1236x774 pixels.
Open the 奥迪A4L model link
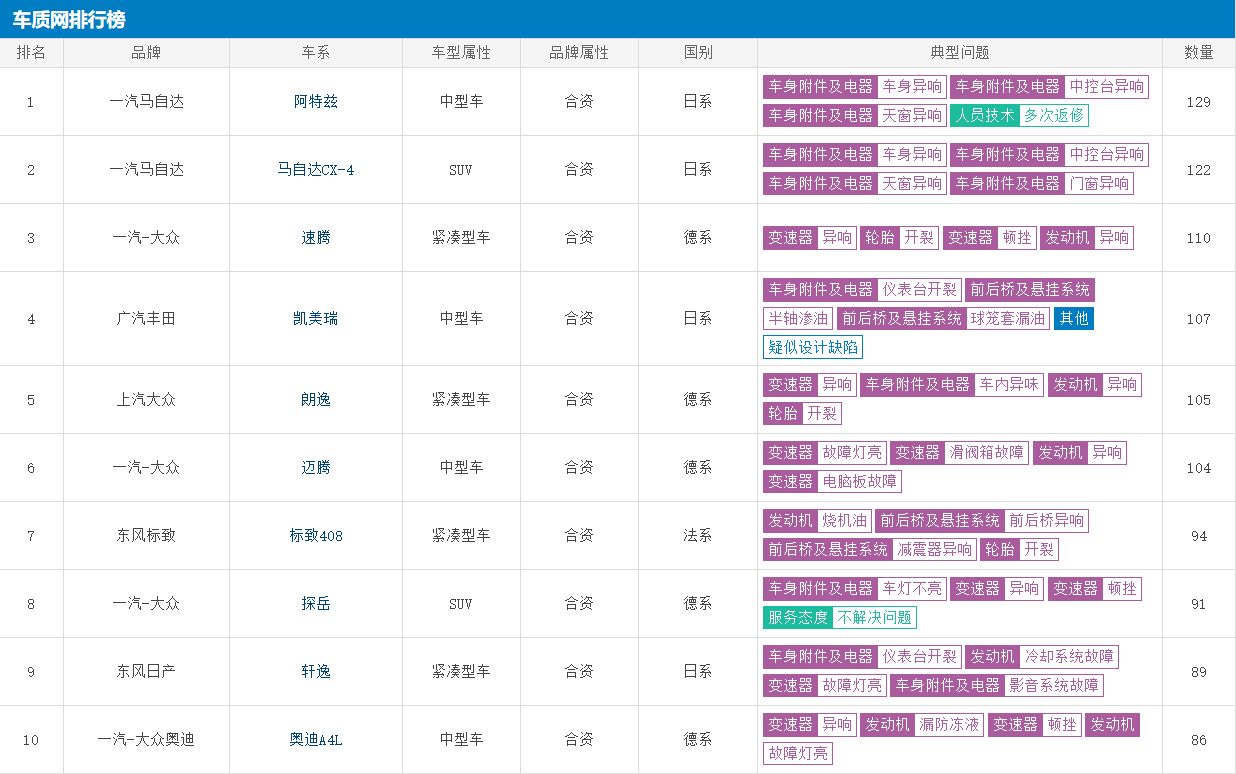[x=315, y=740]
